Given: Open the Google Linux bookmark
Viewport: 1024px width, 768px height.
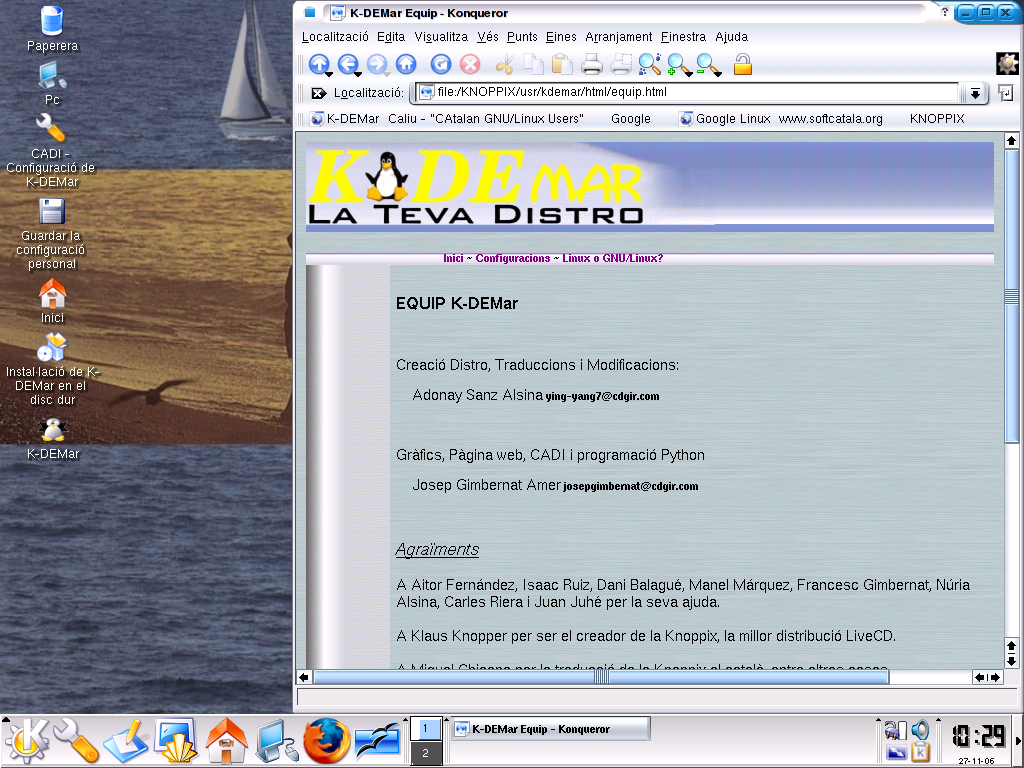Looking at the screenshot, I should click(x=725, y=119).
